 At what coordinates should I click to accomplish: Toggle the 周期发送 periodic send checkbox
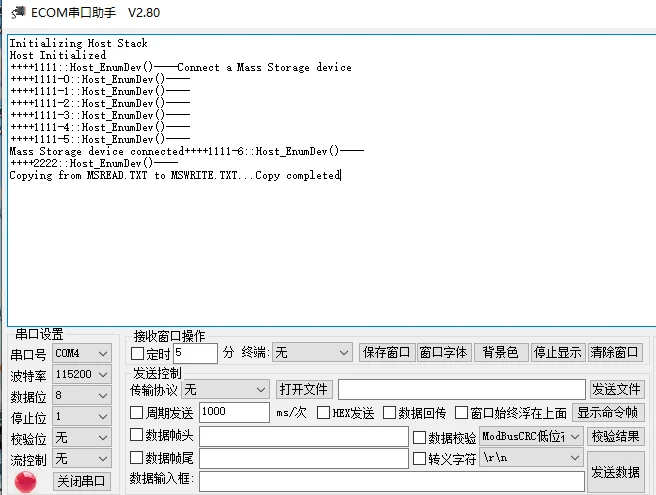pos(136,413)
